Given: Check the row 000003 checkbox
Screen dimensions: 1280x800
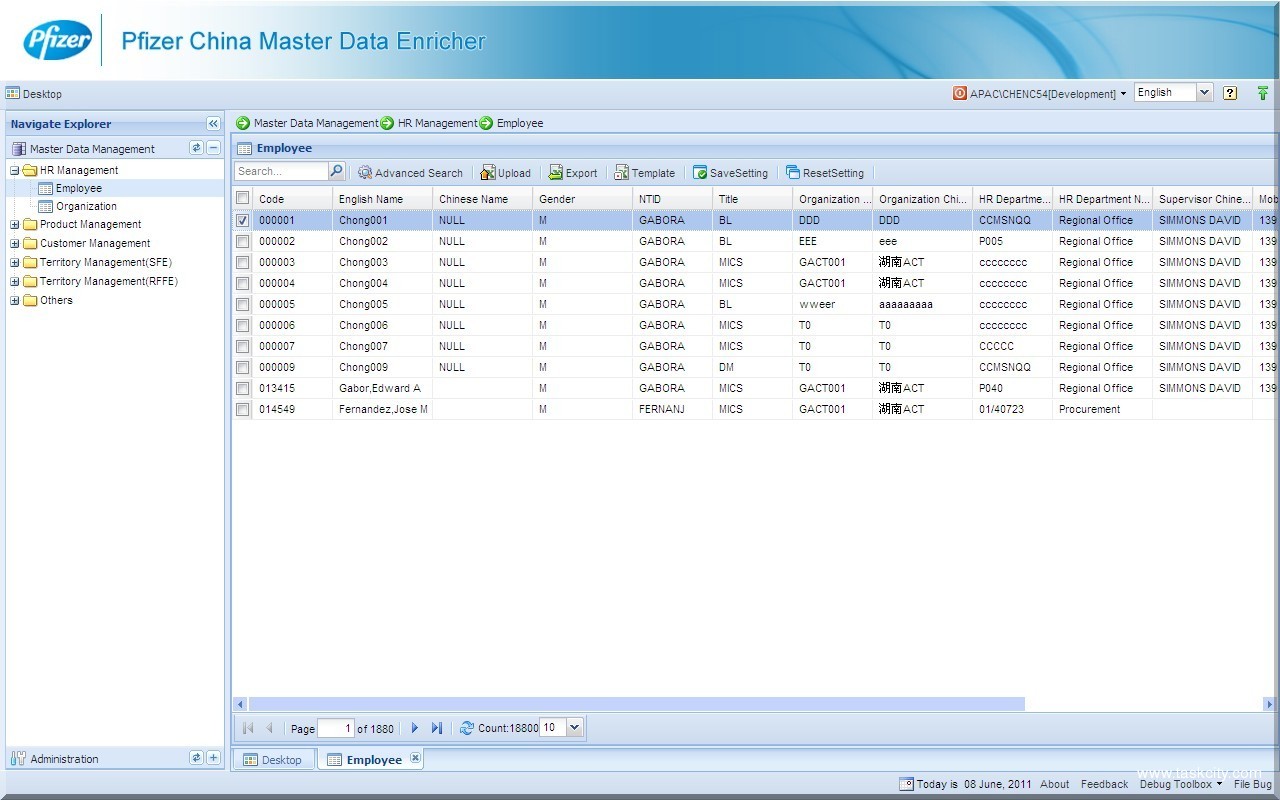Looking at the screenshot, I should [x=242, y=262].
